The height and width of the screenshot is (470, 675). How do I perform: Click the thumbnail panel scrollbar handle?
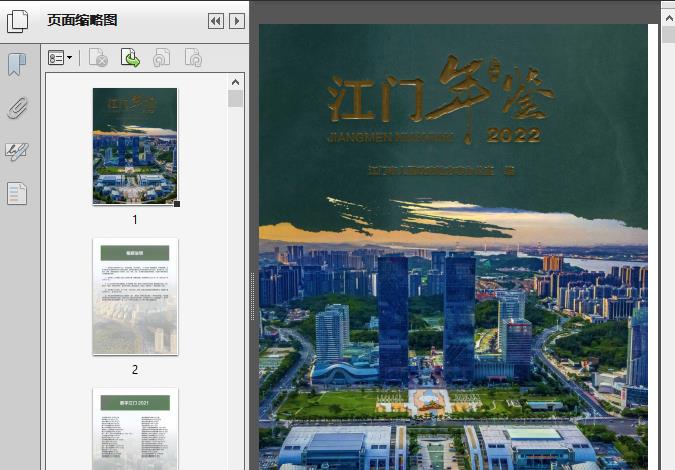(x=235, y=99)
